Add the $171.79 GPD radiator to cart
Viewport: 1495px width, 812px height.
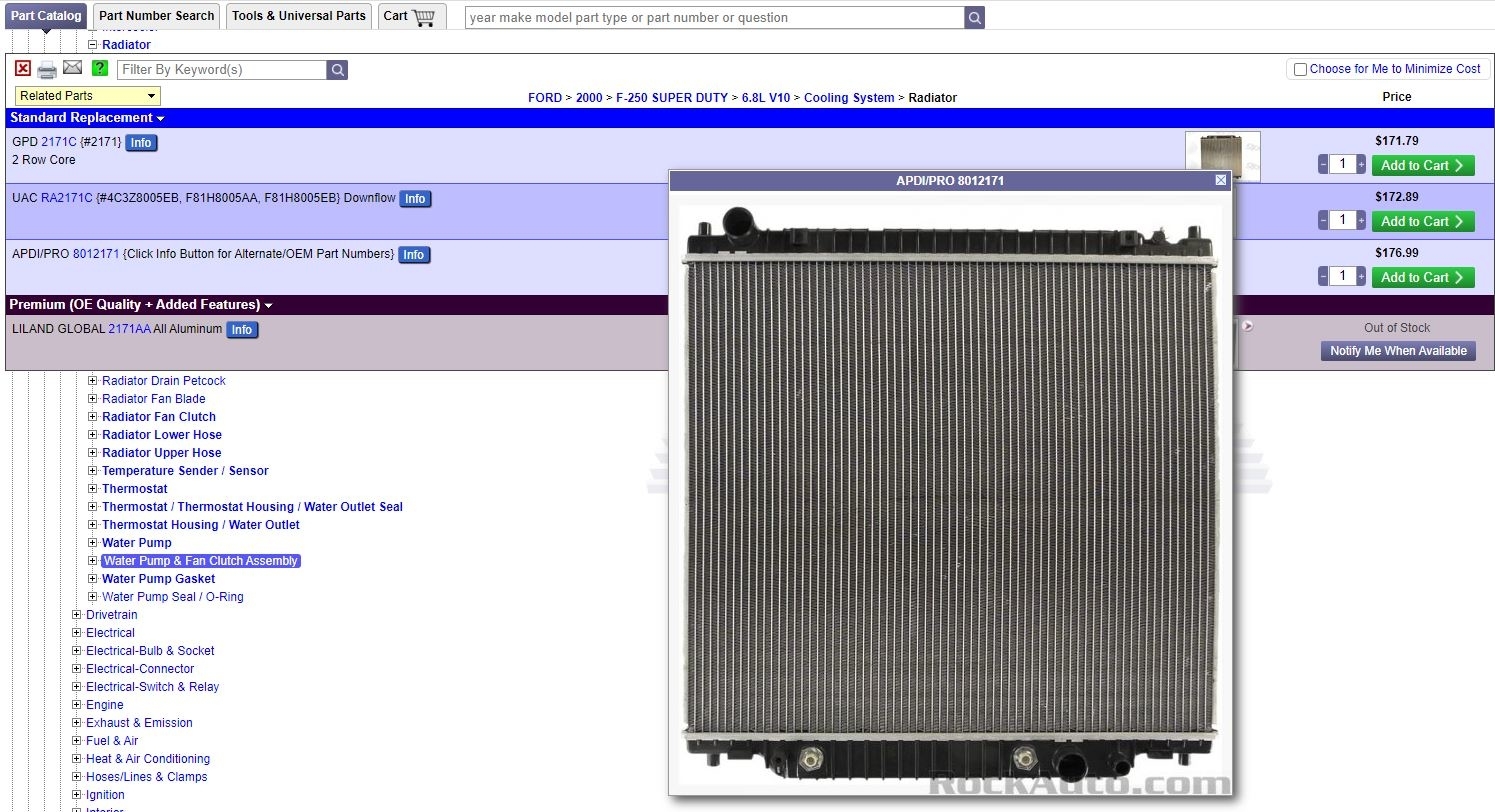1423,165
